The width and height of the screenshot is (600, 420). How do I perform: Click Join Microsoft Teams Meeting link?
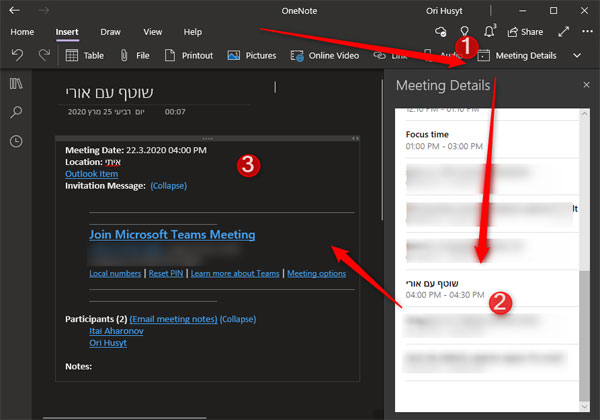point(171,235)
